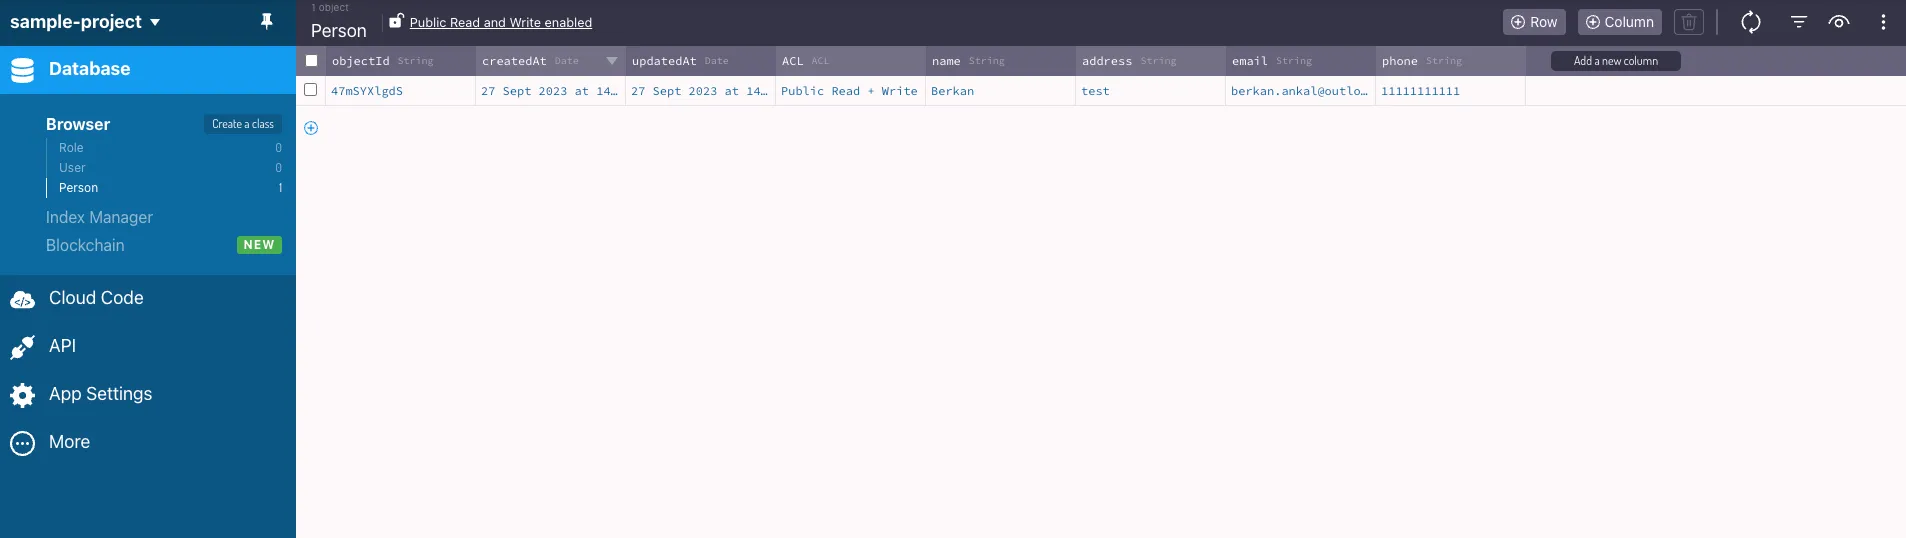Click the updatedAt column header
This screenshot has width=1906, height=538.
point(700,61)
